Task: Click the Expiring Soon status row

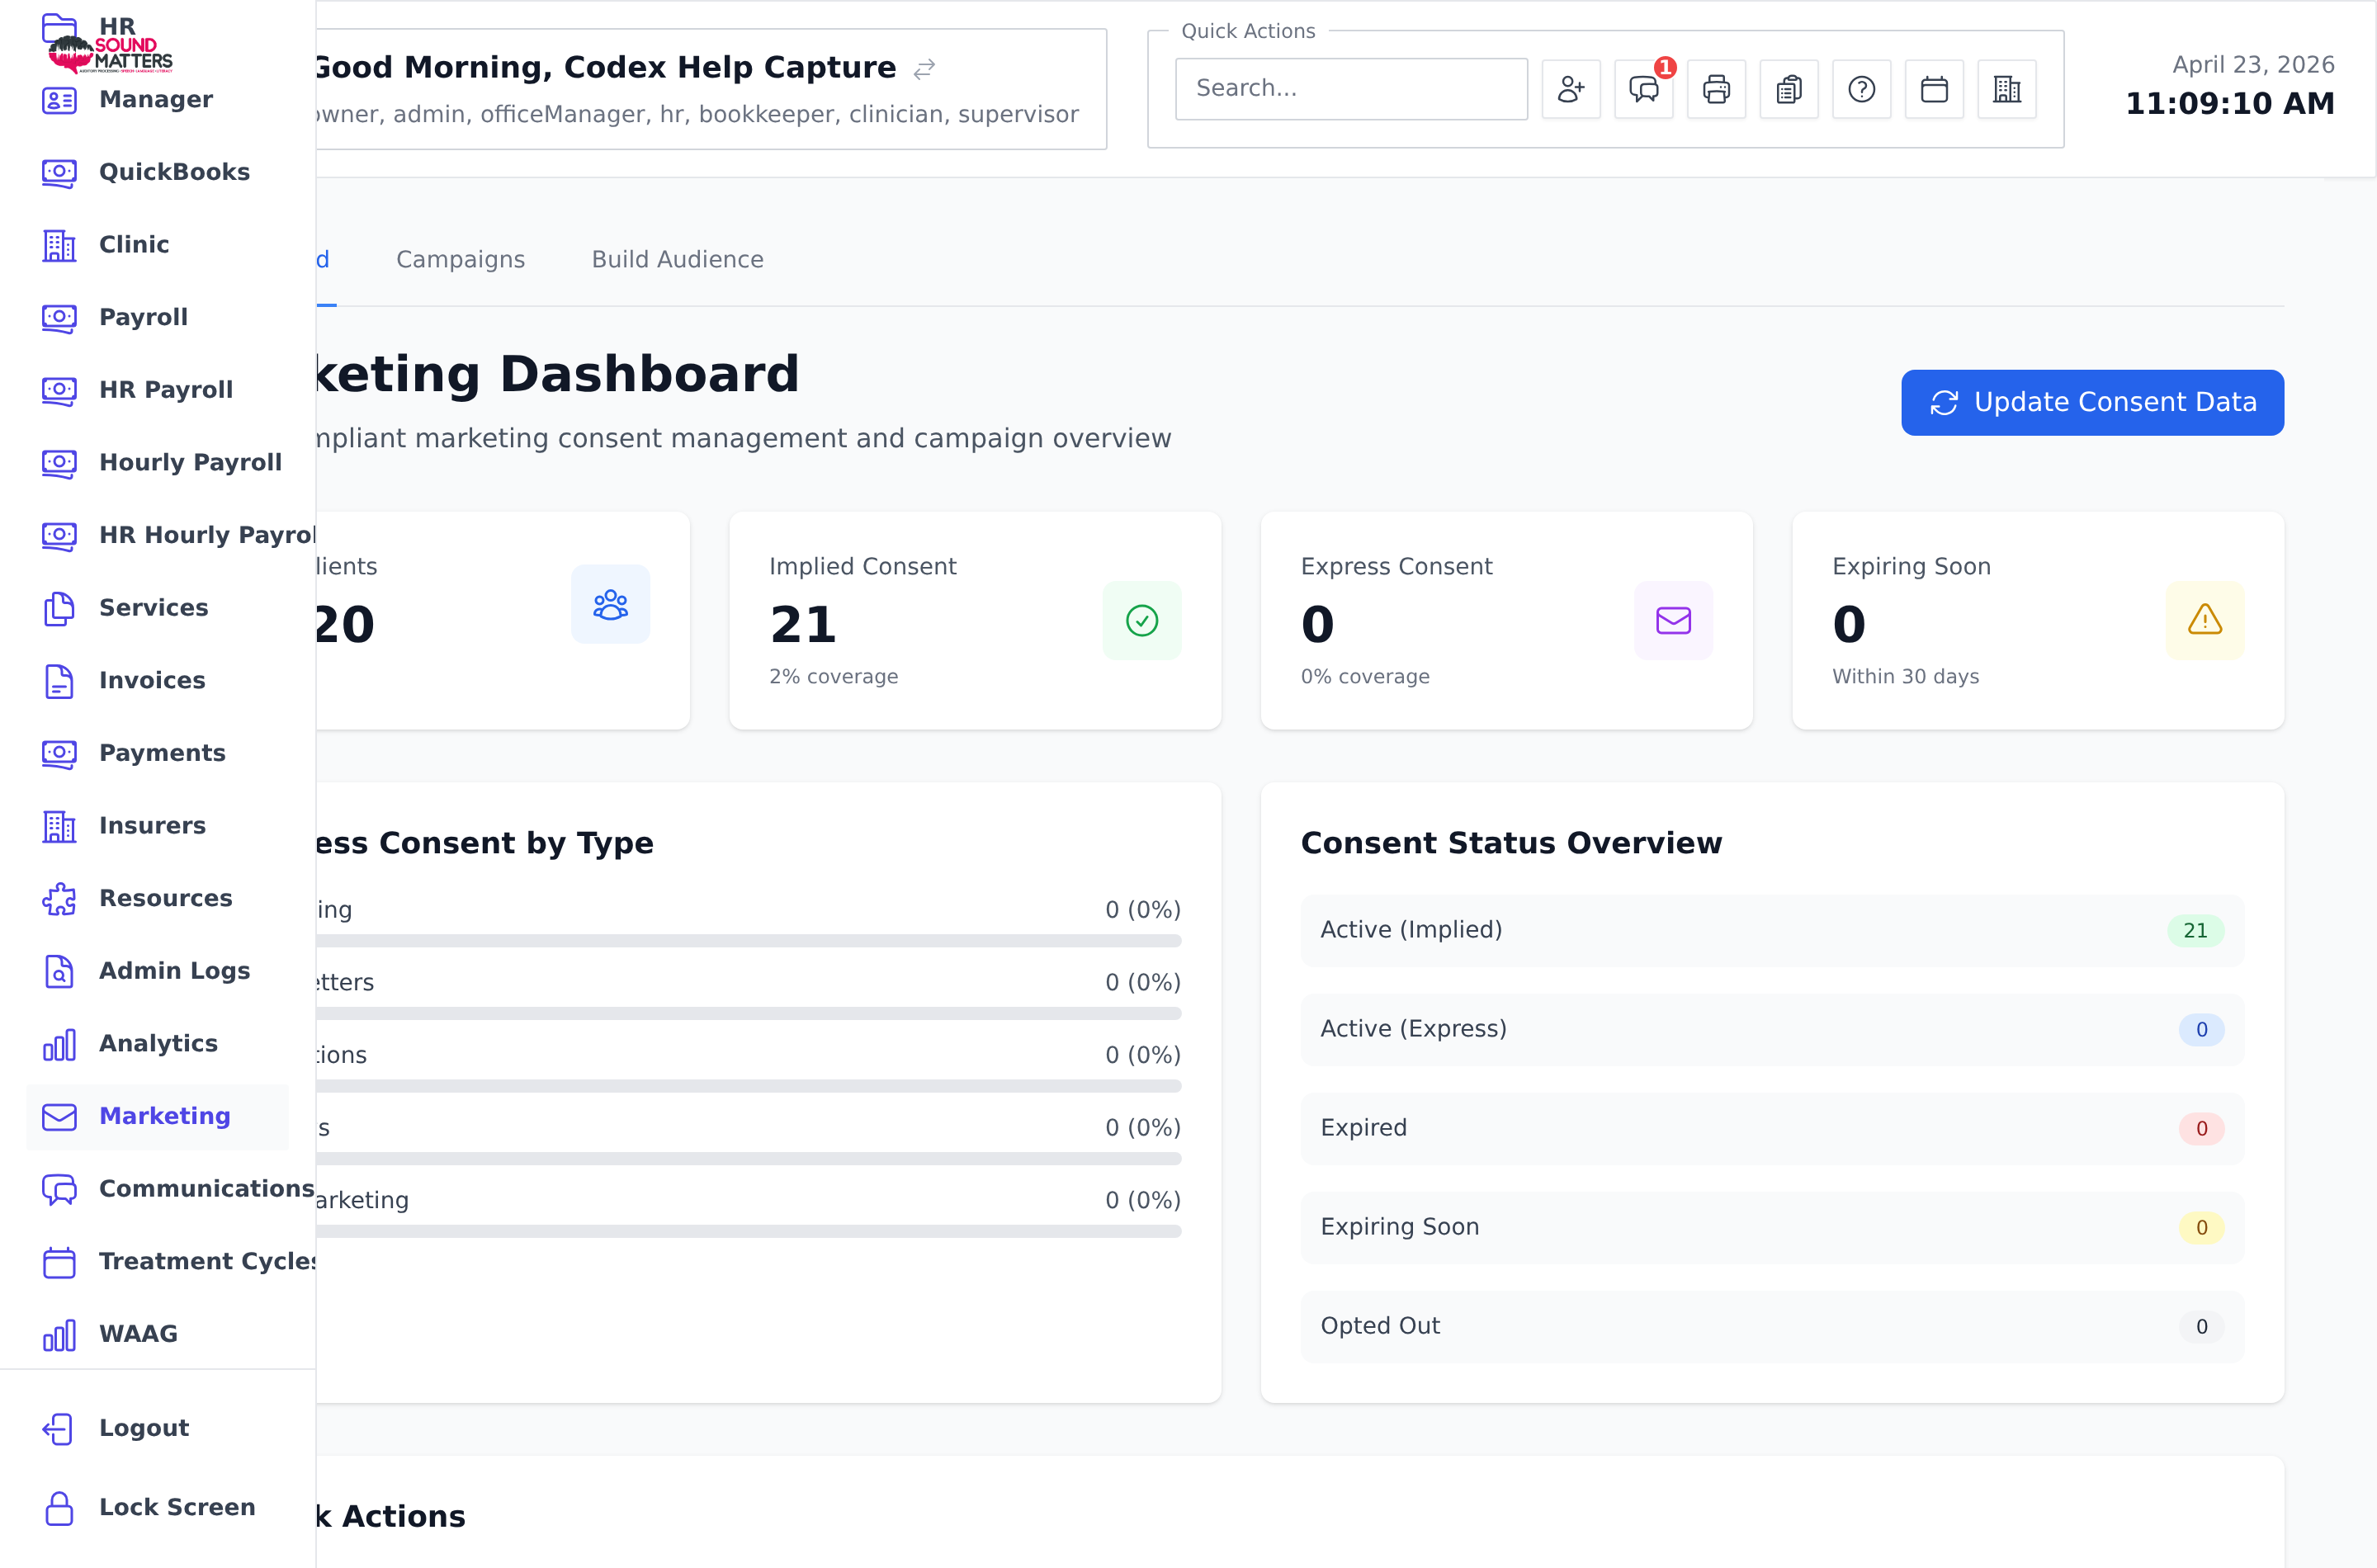Action: (x=1772, y=1227)
